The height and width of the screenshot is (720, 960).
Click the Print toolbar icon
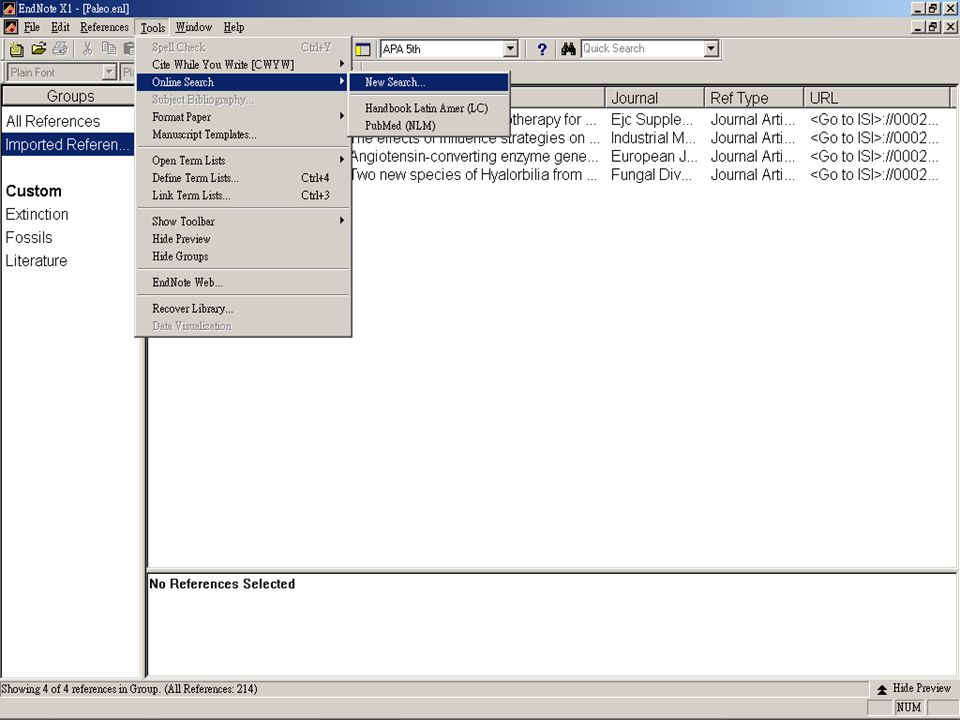pos(60,48)
